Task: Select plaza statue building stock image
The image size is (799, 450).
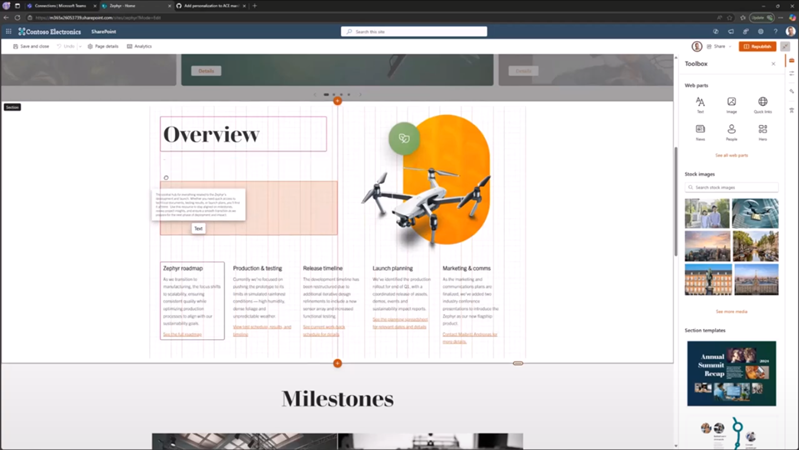Action: [x=707, y=279]
